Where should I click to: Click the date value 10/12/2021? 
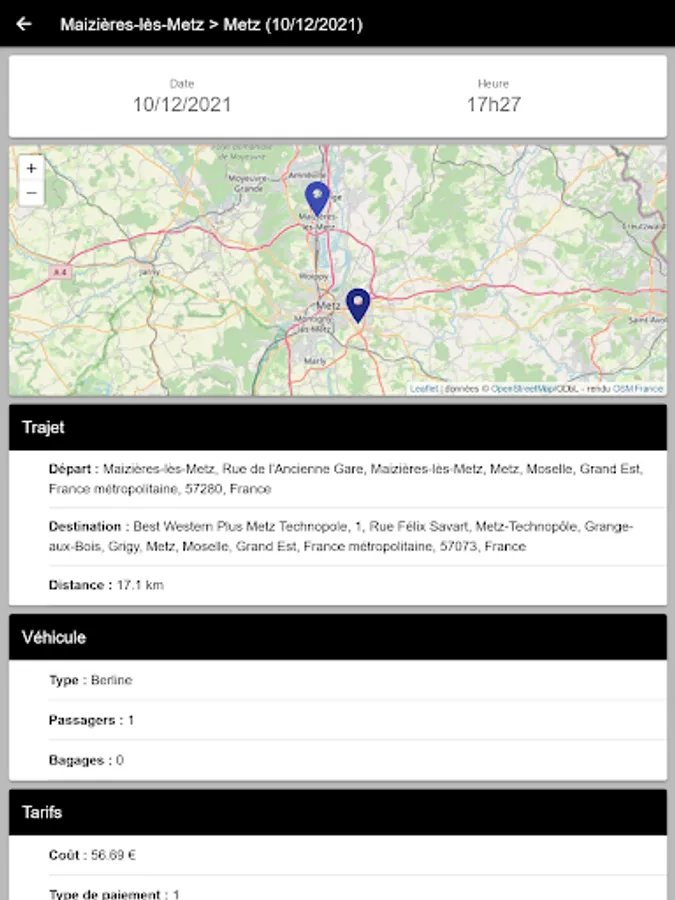pos(182,104)
